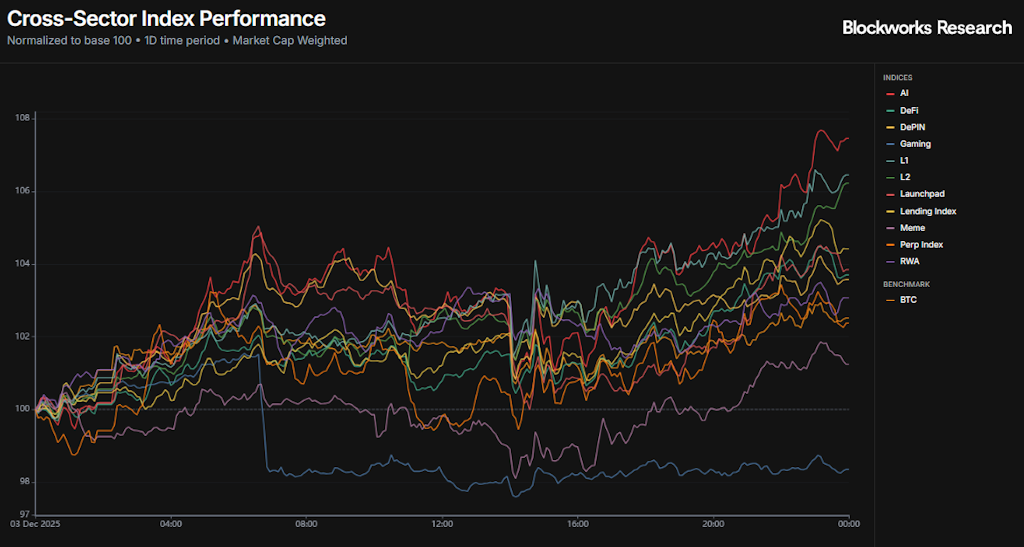Click the 12:00 label on the time axis
The width and height of the screenshot is (1024, 547).
[442, 523]
